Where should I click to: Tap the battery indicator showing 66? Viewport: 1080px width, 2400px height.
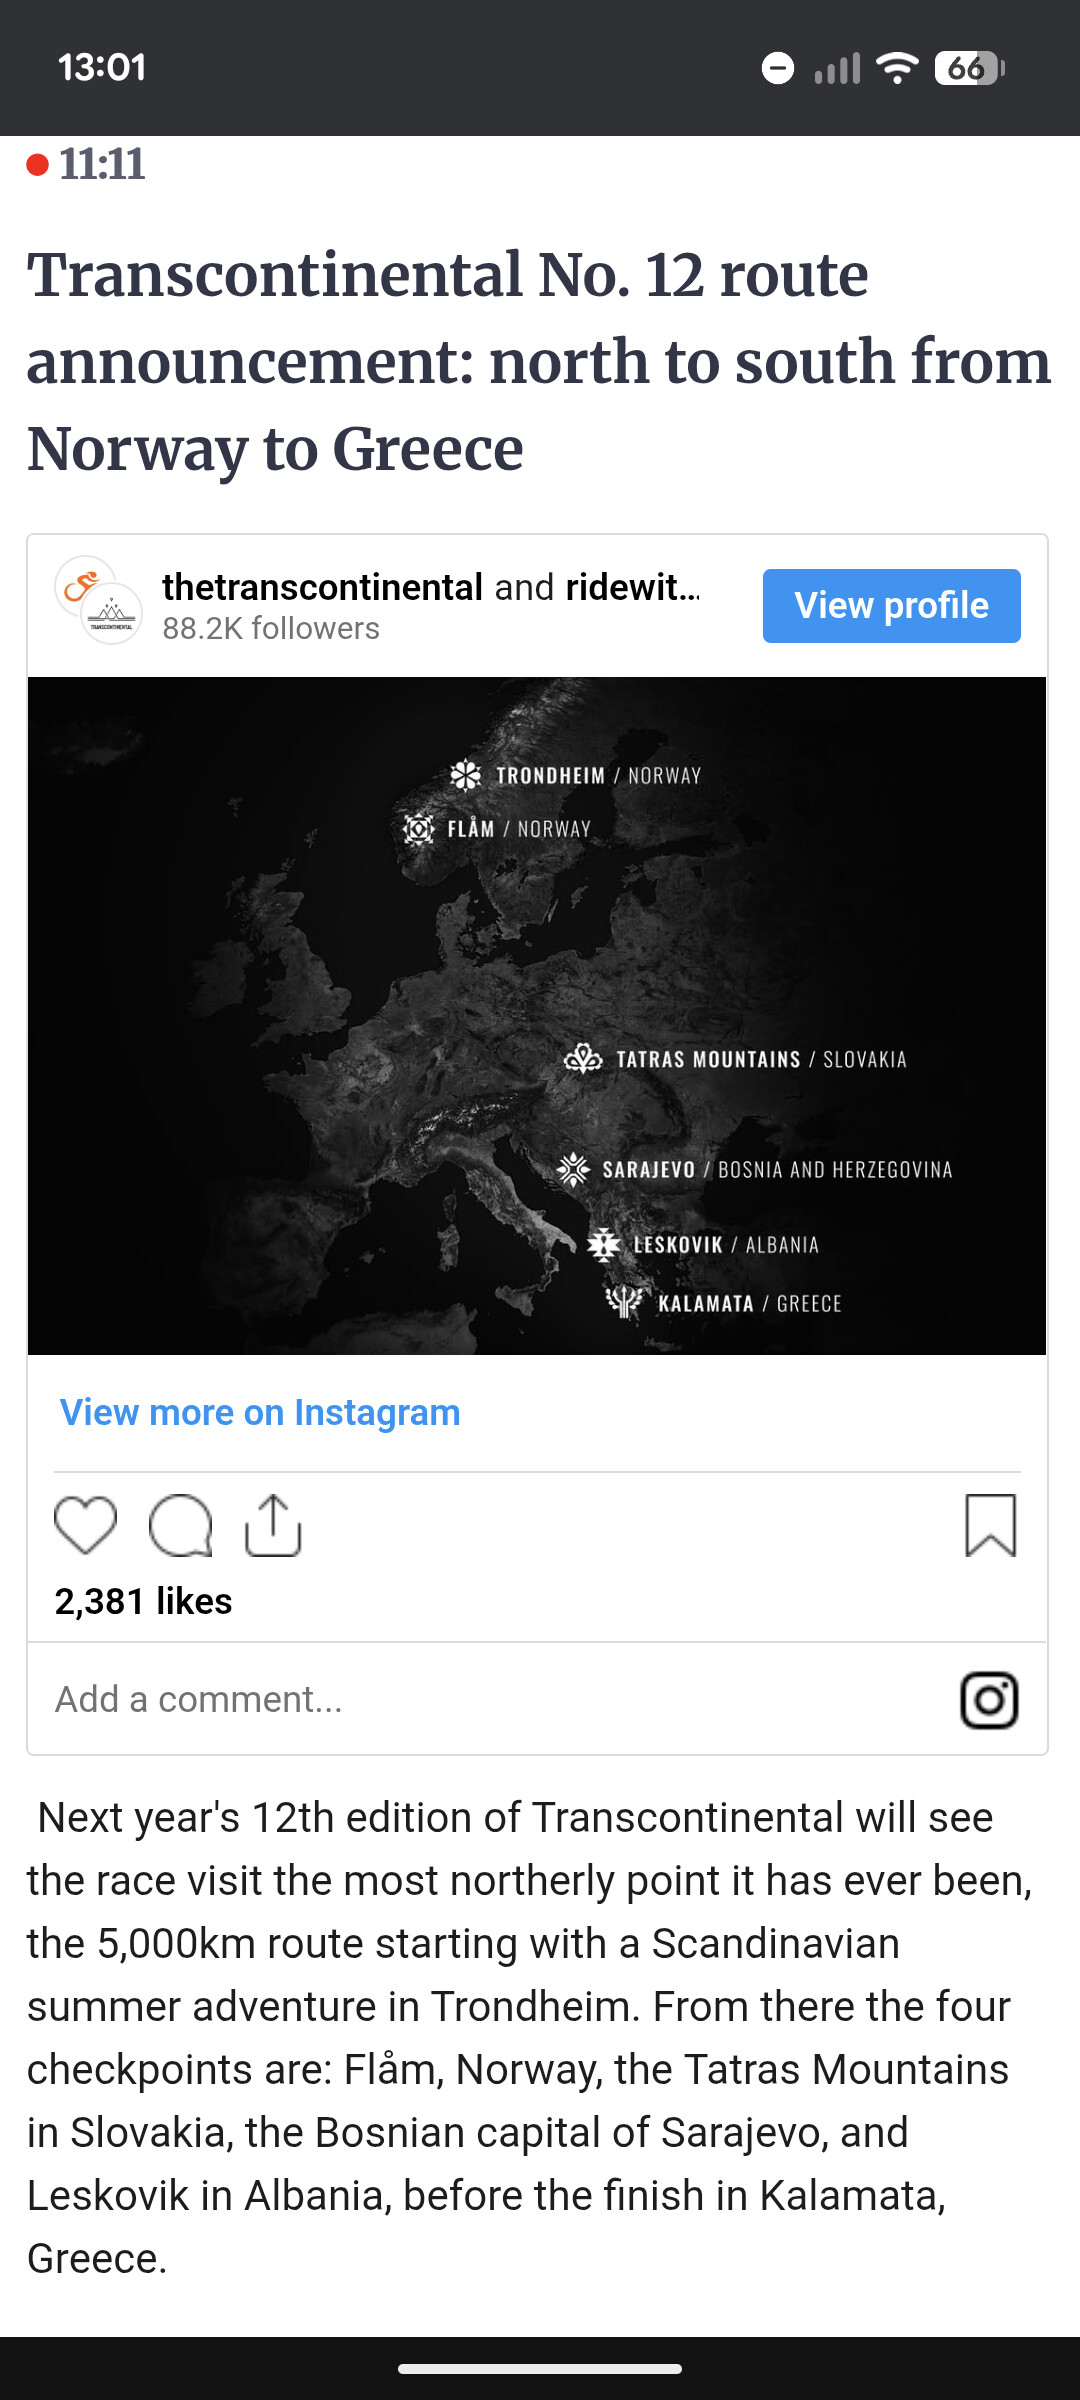(968, 68)
